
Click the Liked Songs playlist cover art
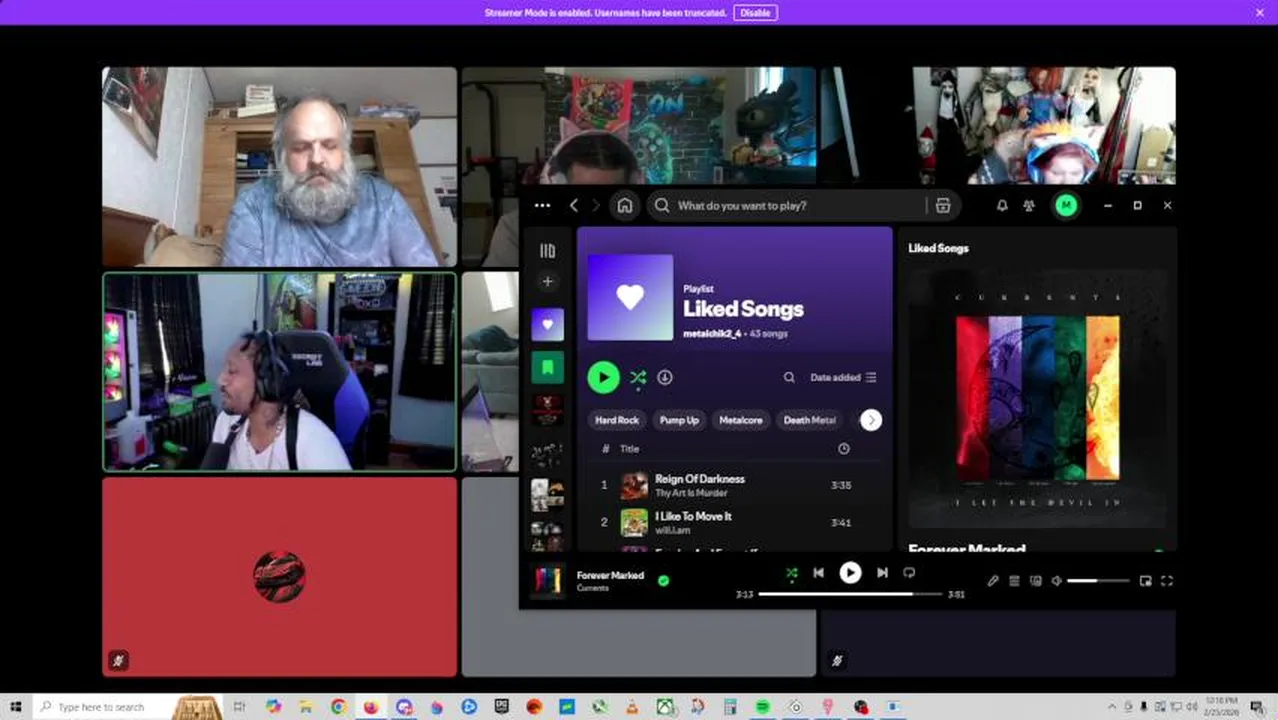click(x=630, y=297)
